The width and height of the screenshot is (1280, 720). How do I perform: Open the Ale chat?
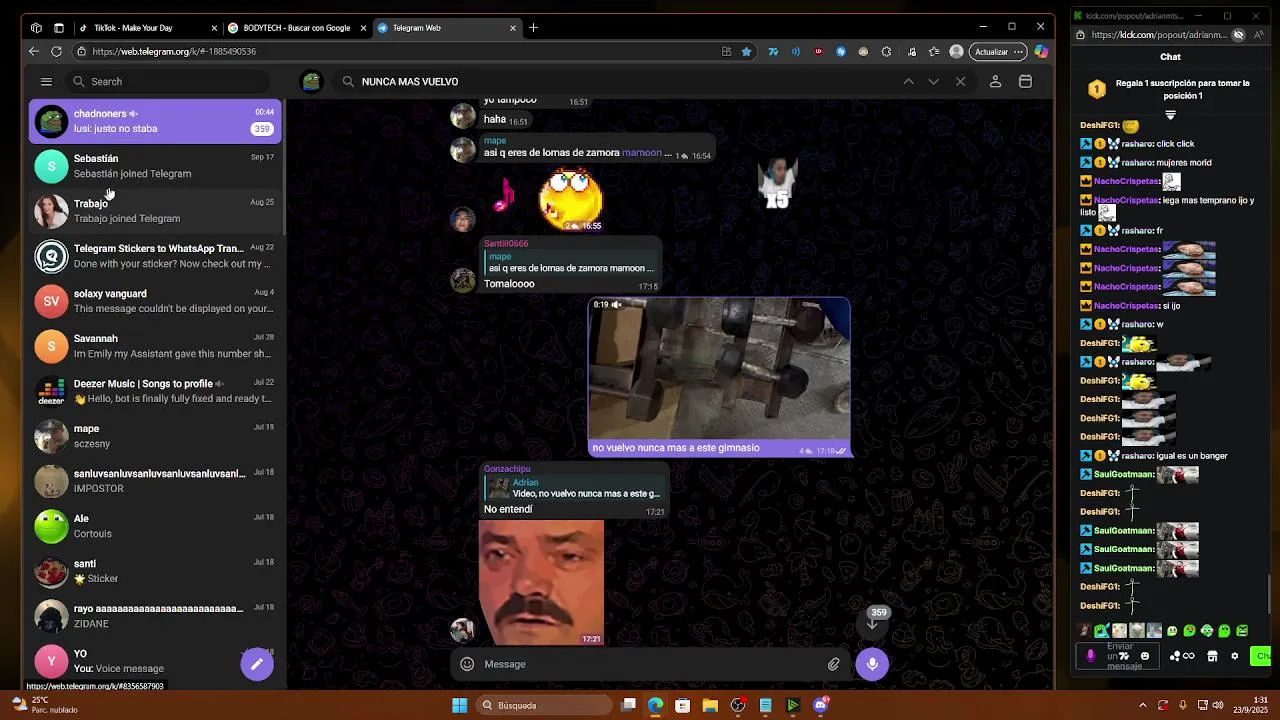coord(155,526)
